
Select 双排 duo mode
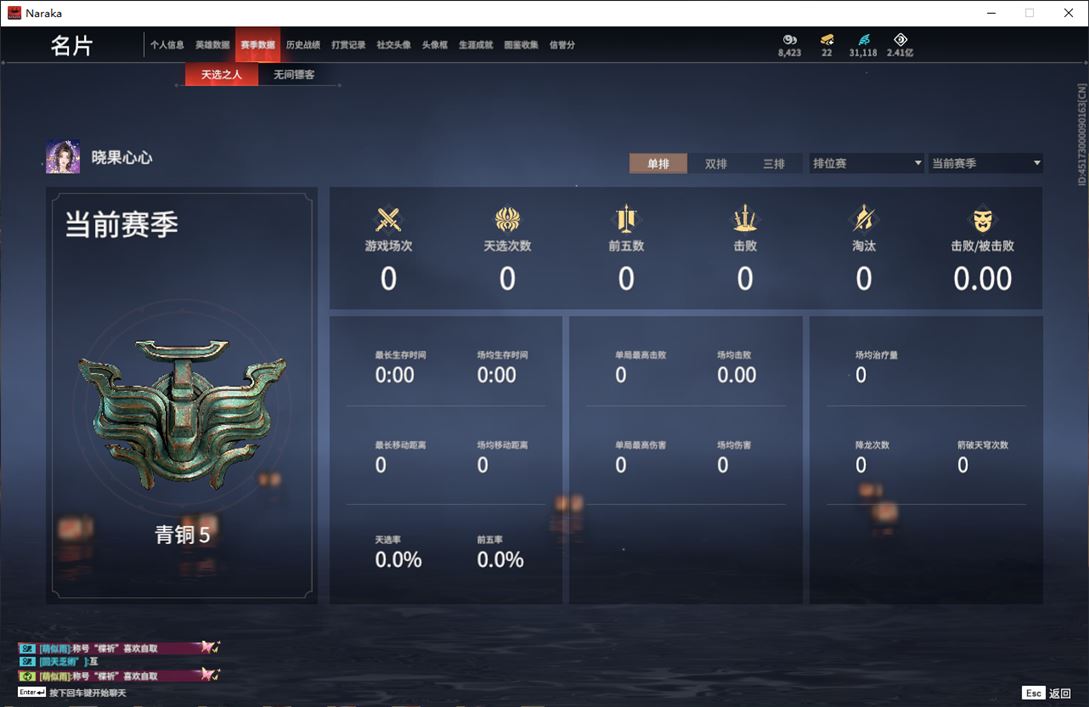click(715, 164)
